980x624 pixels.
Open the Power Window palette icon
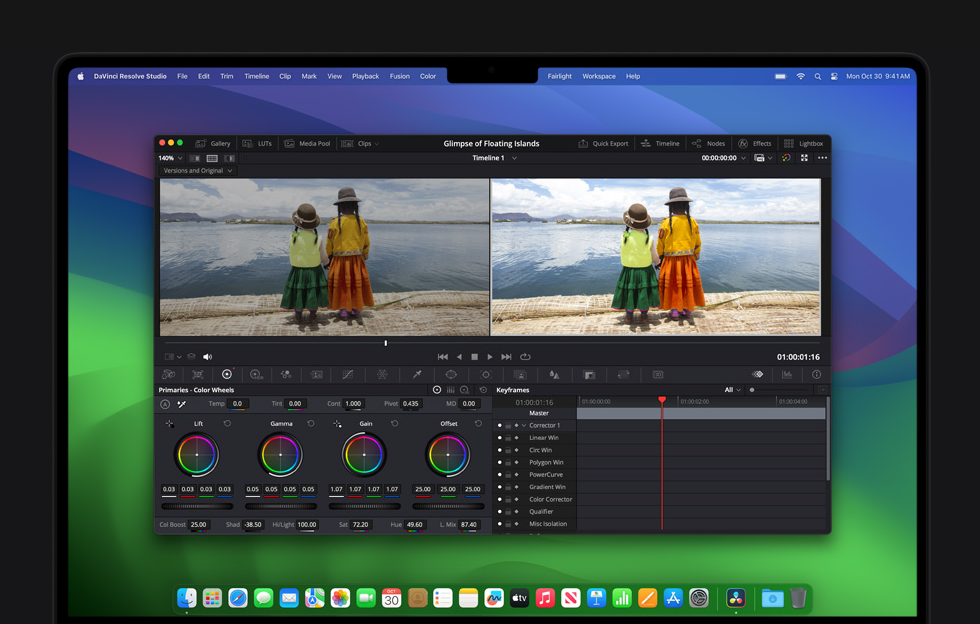(451, 375)
